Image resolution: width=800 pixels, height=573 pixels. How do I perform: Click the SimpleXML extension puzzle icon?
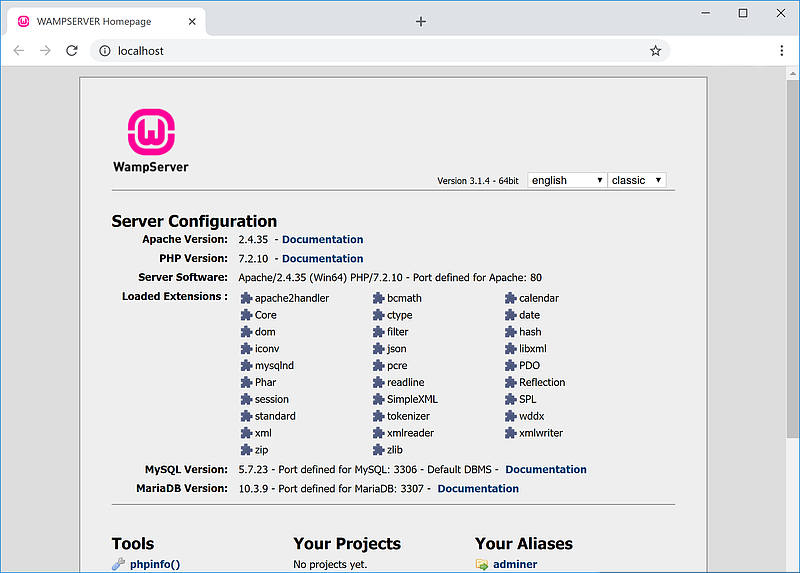[x=379, y=399]
